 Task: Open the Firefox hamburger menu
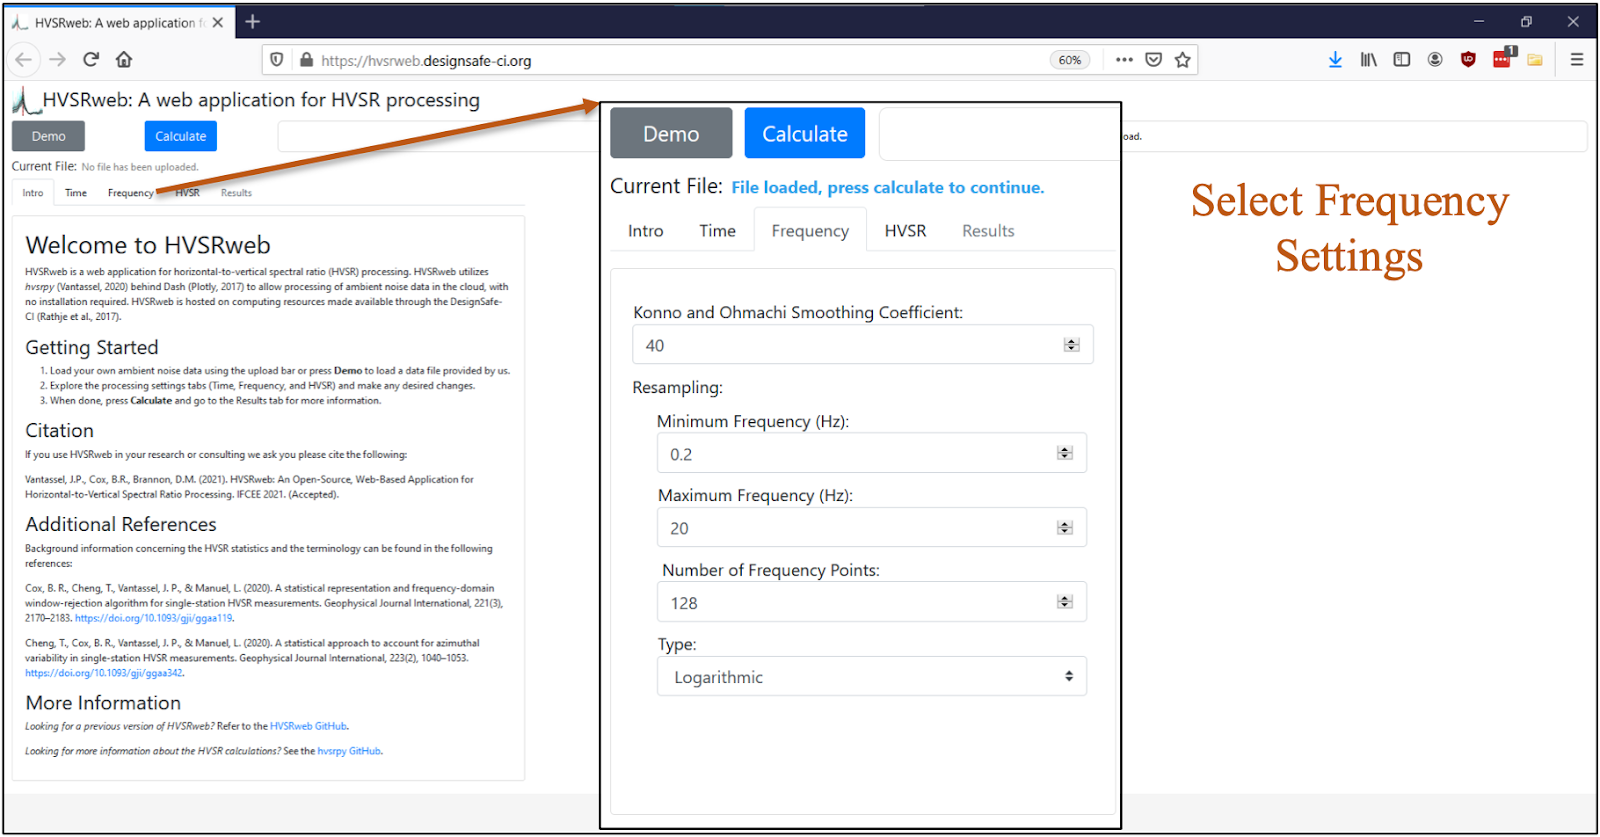(1577, 60)
